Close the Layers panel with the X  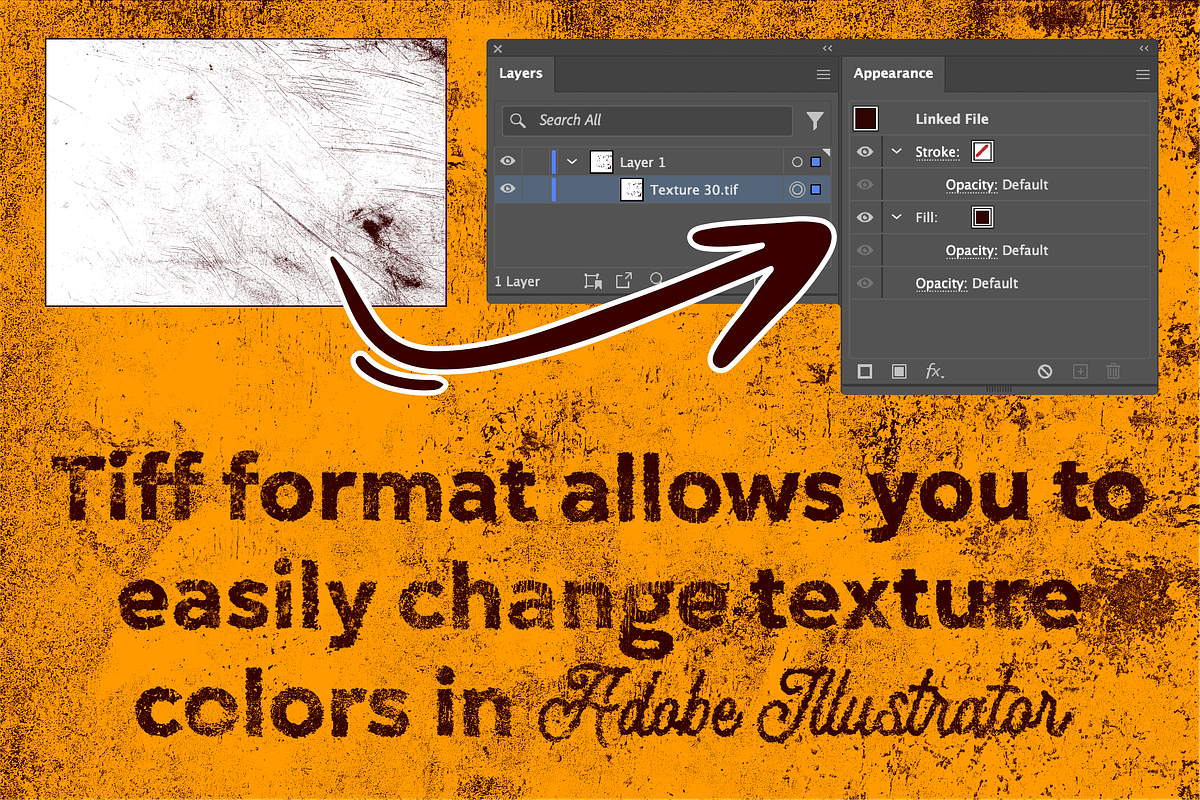click(x=498, y=48)
